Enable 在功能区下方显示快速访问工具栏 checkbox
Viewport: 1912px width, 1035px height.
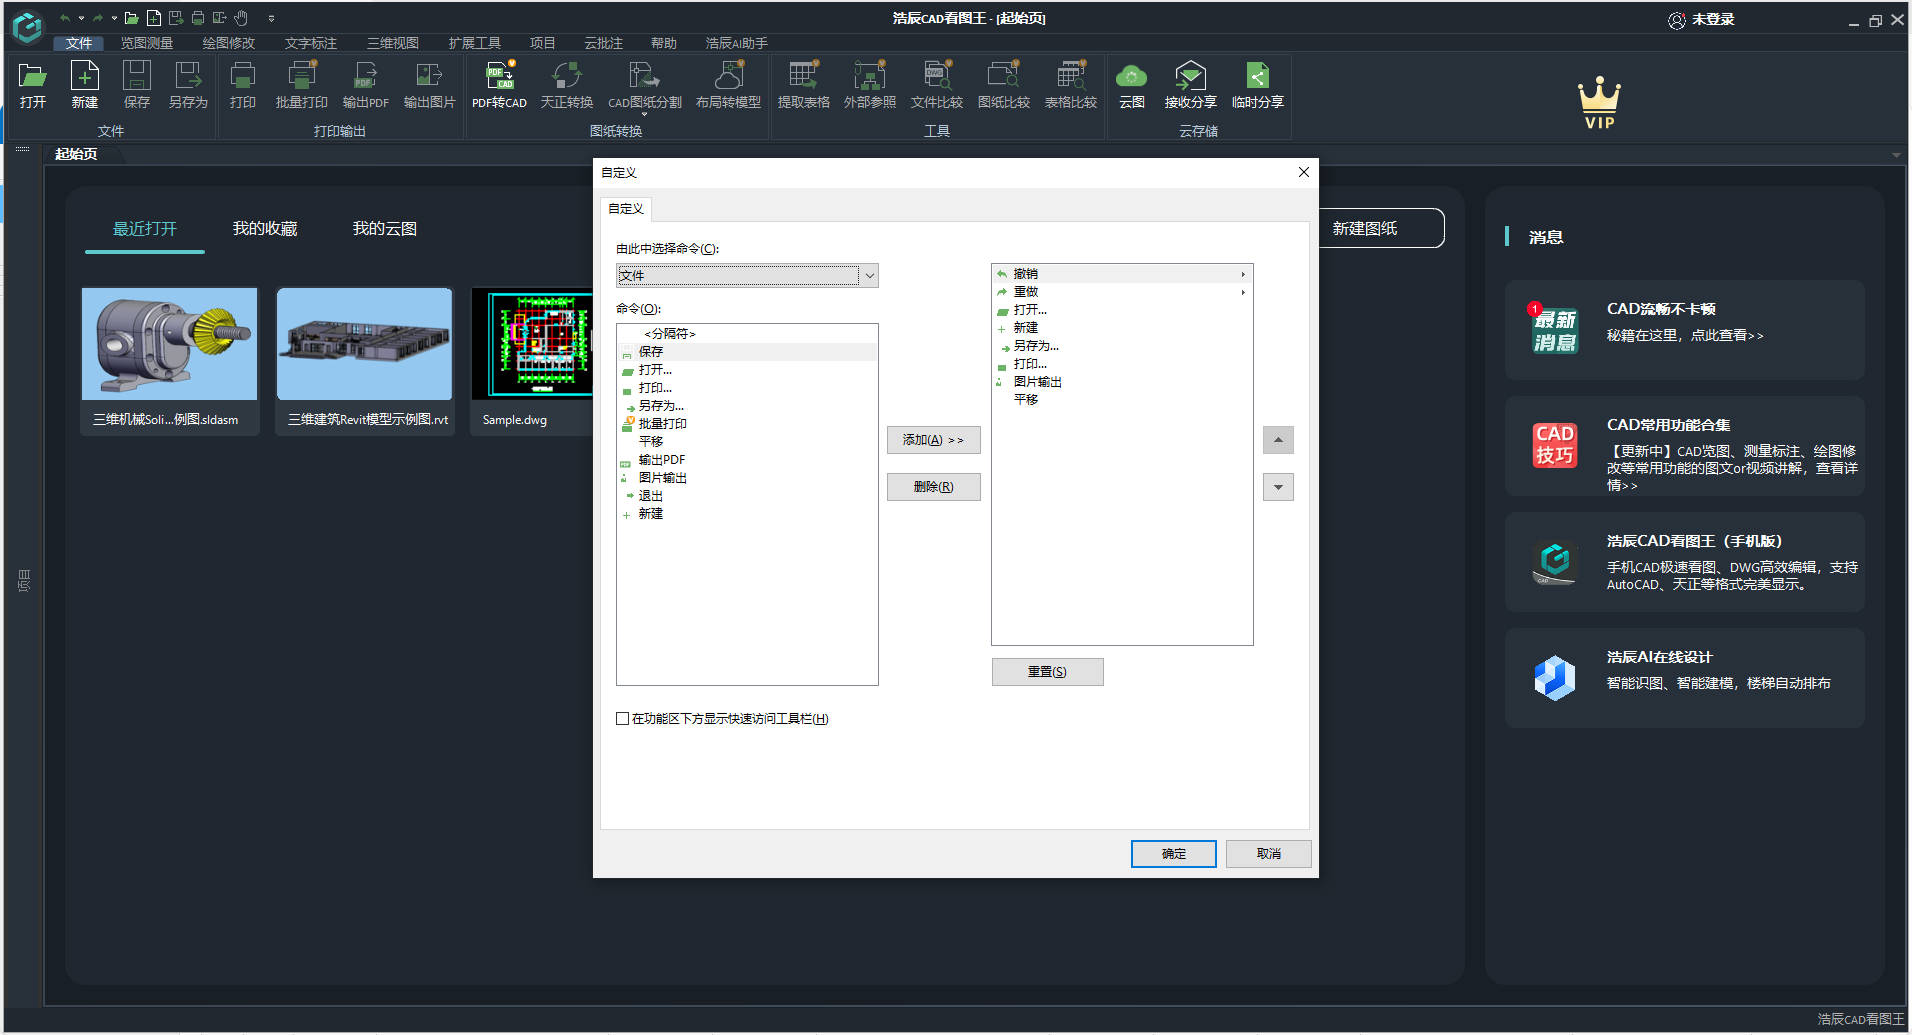623,718
